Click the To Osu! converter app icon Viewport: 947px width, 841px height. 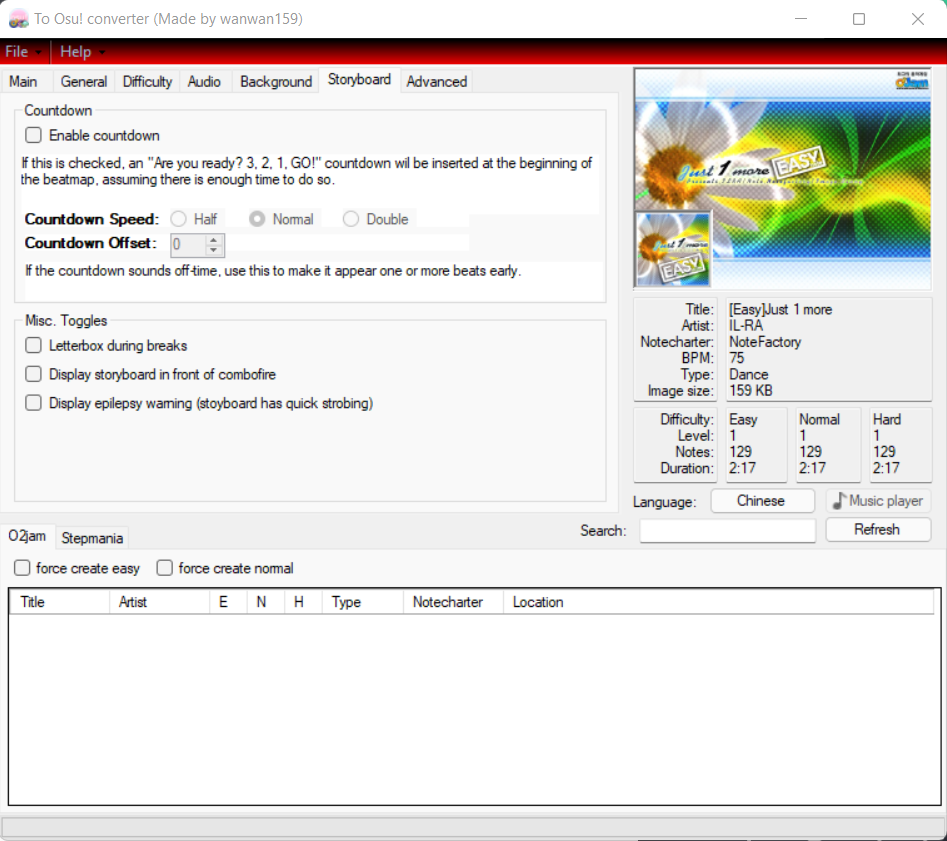pos(19,19)
